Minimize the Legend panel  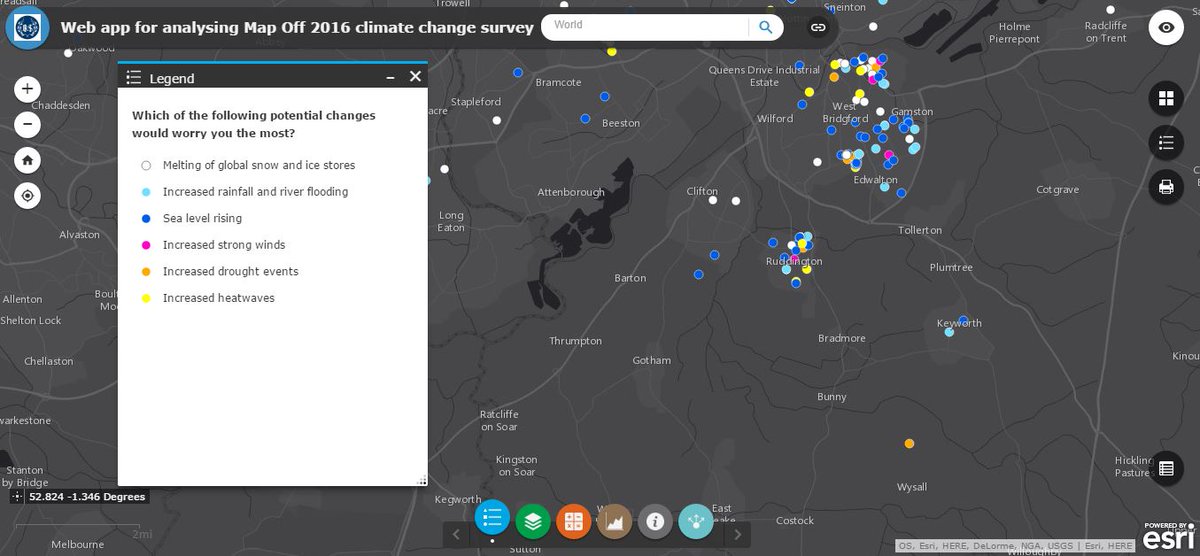point(391,77)
